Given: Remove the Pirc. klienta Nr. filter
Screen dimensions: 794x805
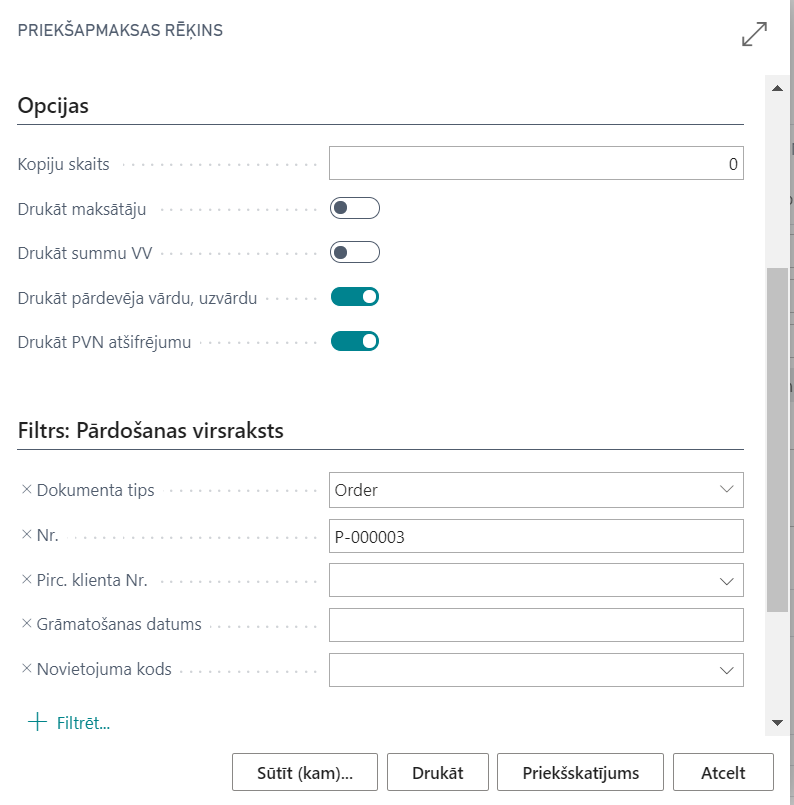Looking at the screenshot, I should pyautogui.click(x=27, y=579).
